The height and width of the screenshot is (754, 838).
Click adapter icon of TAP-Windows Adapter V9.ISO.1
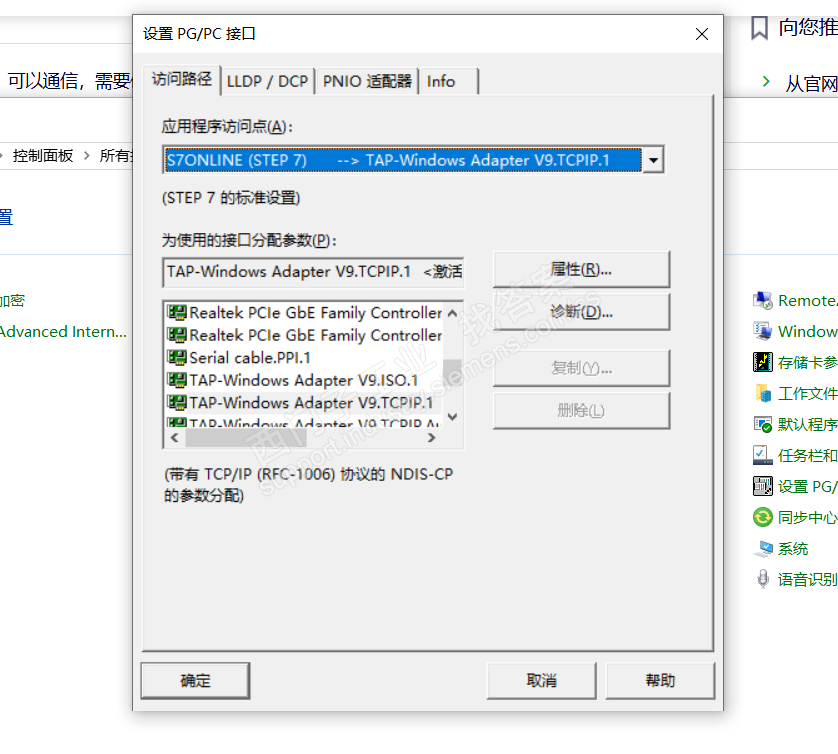point(176,380)
